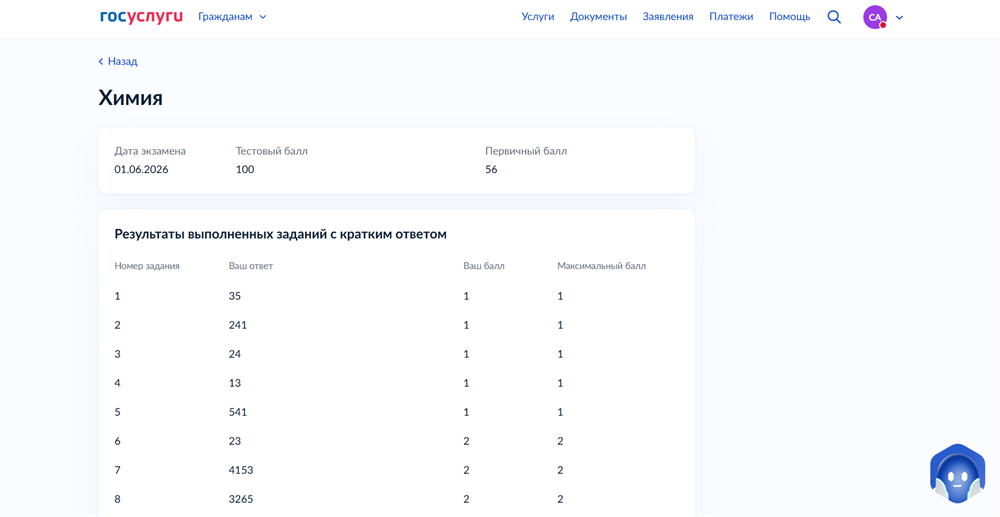Select answer 24 in task 3
1000x517 pixels.
[235, 354]
